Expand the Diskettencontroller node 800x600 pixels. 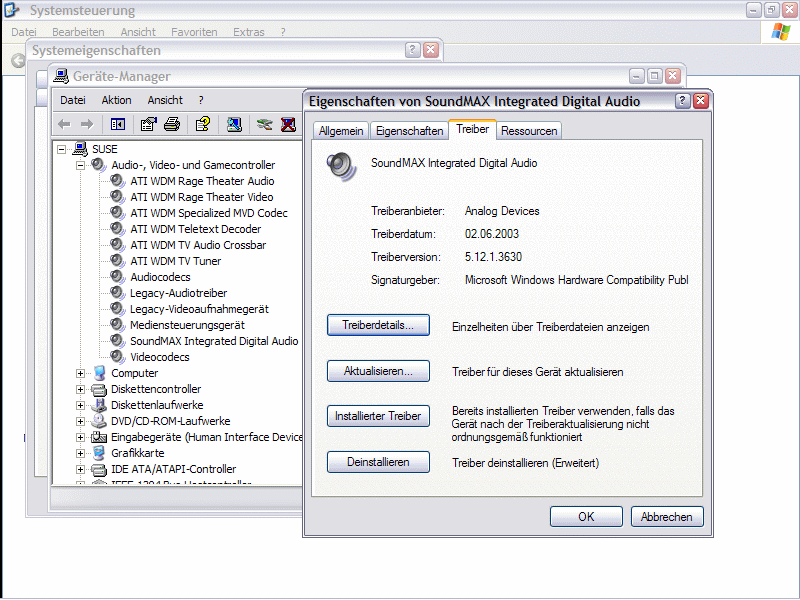(80, 389)
